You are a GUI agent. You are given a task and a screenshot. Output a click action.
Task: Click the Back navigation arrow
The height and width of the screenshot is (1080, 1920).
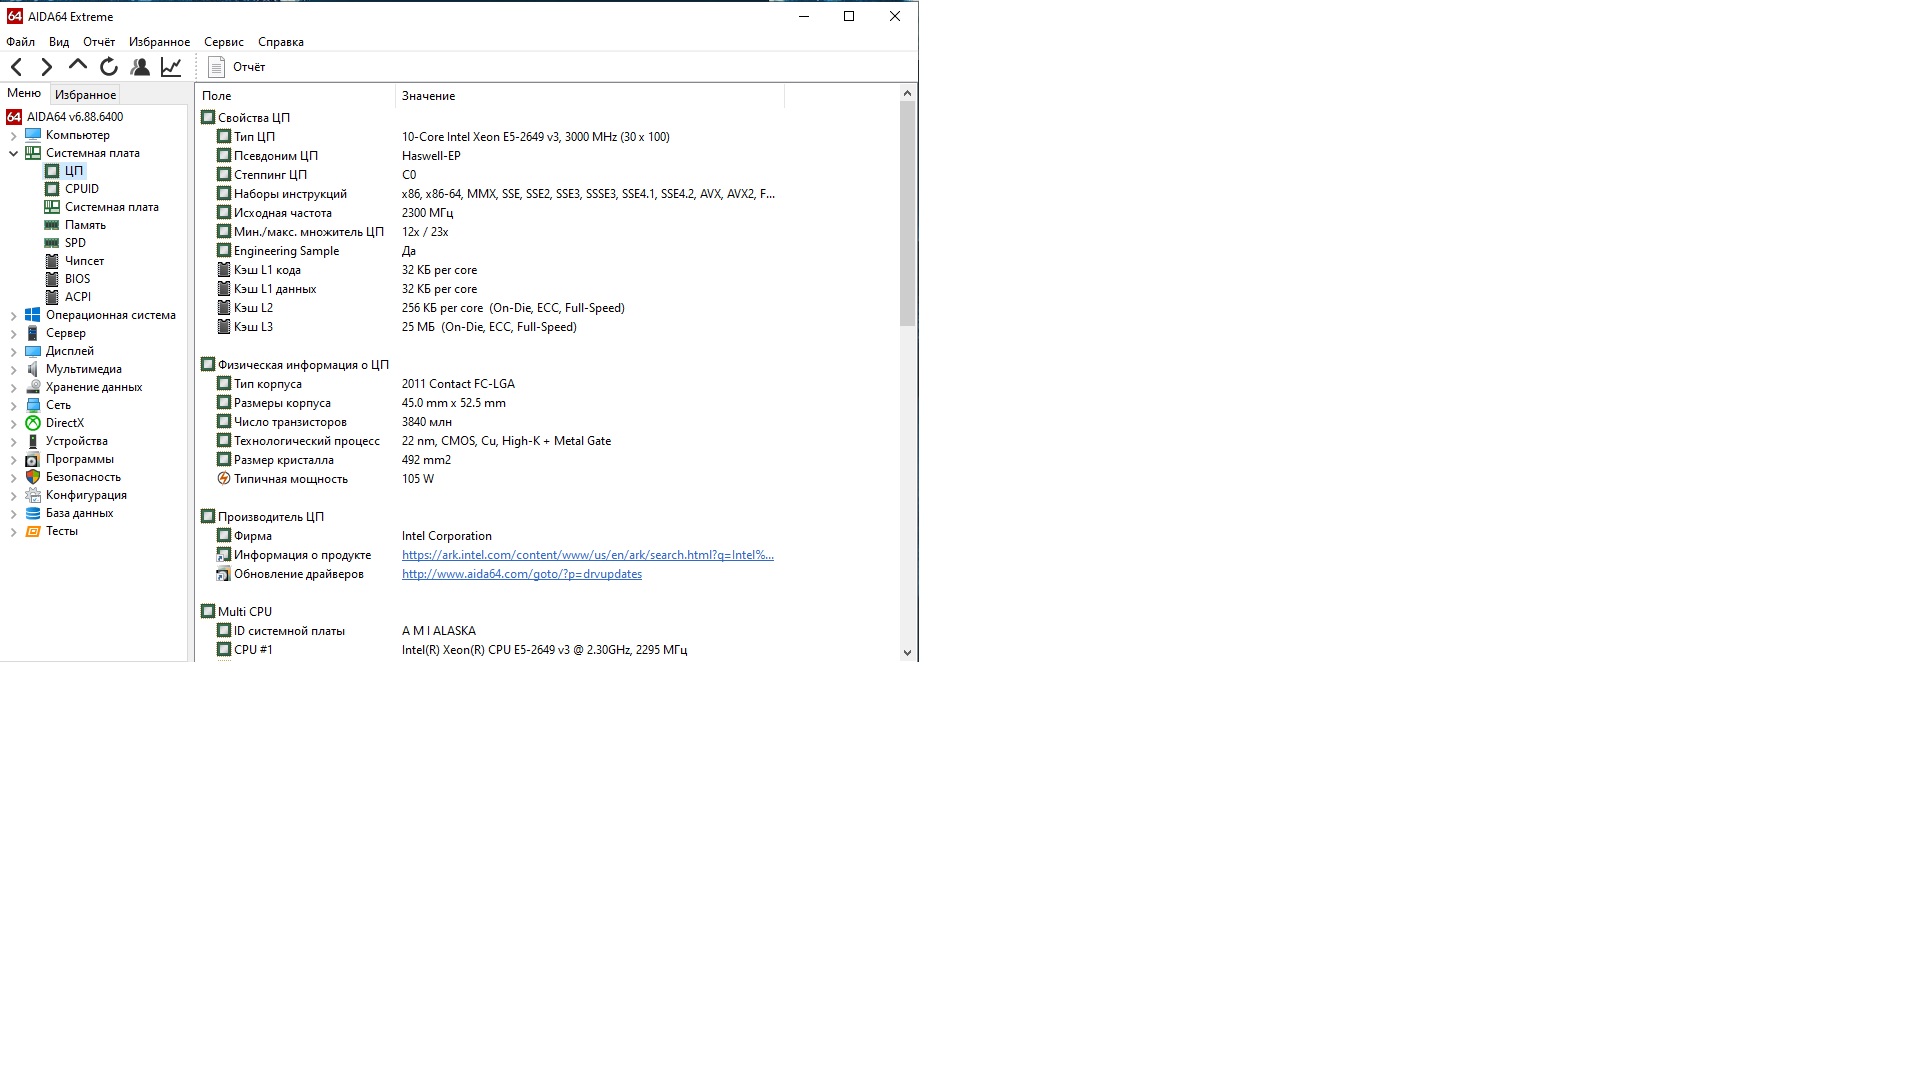pos(17,67)
